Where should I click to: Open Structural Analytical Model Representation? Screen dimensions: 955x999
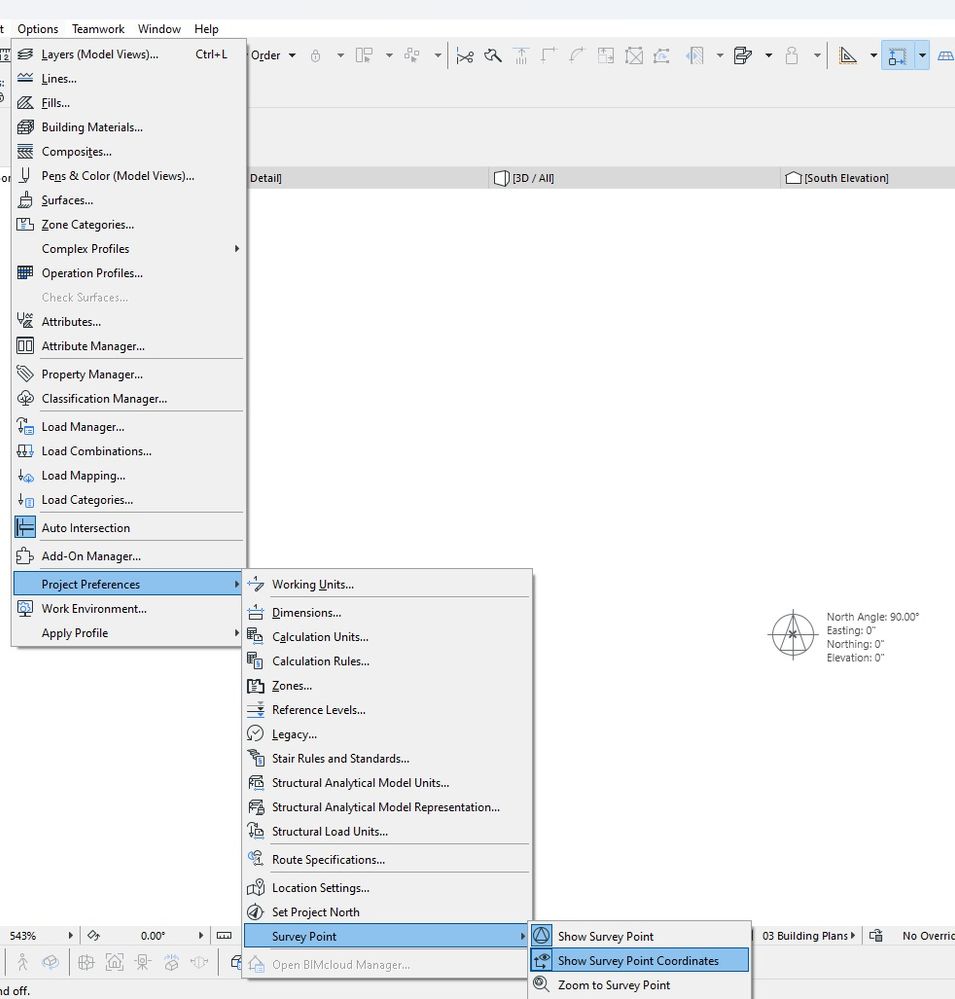coord(387,807)
